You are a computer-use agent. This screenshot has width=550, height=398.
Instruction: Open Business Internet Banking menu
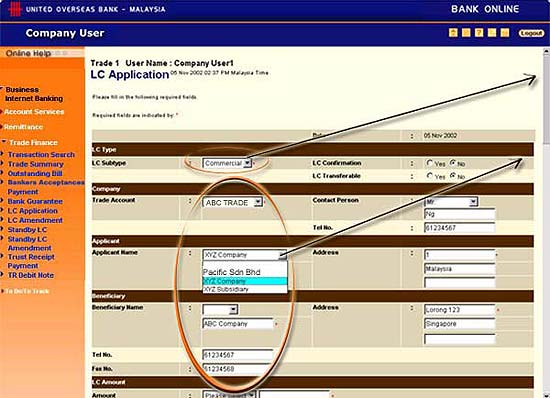[x=34, y=94]
